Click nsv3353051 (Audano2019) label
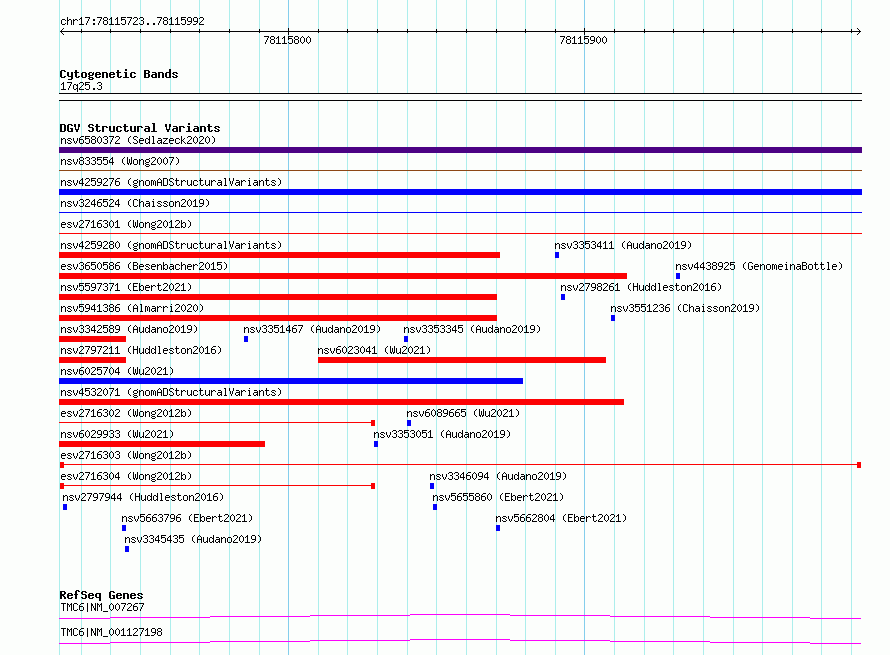This screenshot has width=890, height=655. [x=442, y=434]
